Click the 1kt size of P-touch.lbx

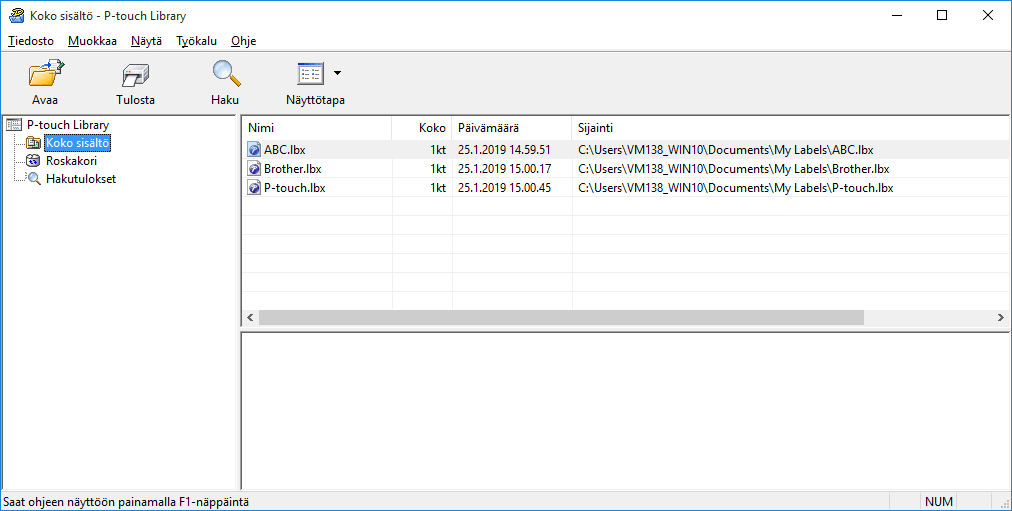coord(438,188)
